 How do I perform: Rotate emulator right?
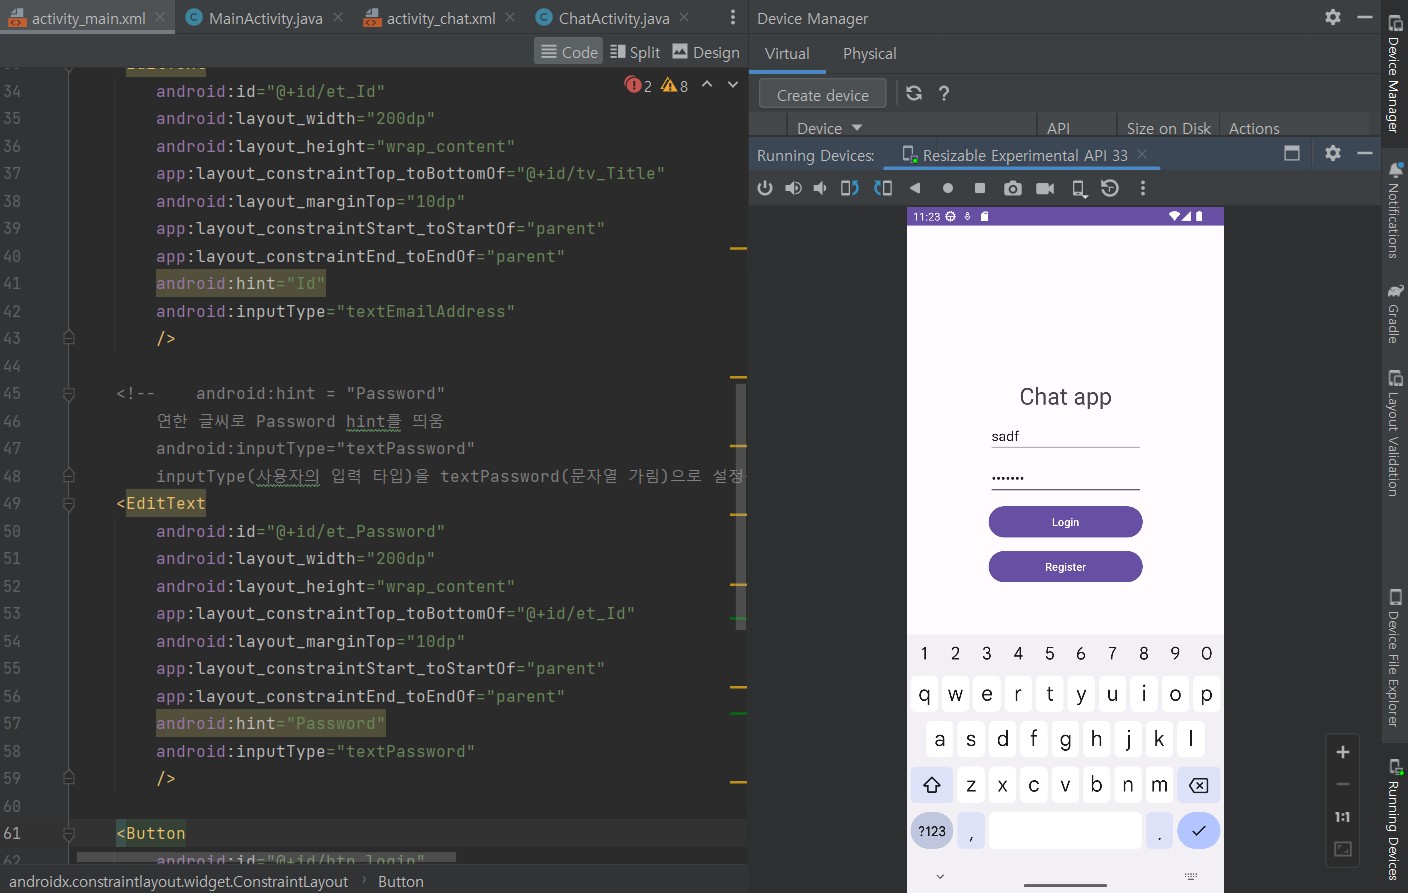click(x=883, y=188)
